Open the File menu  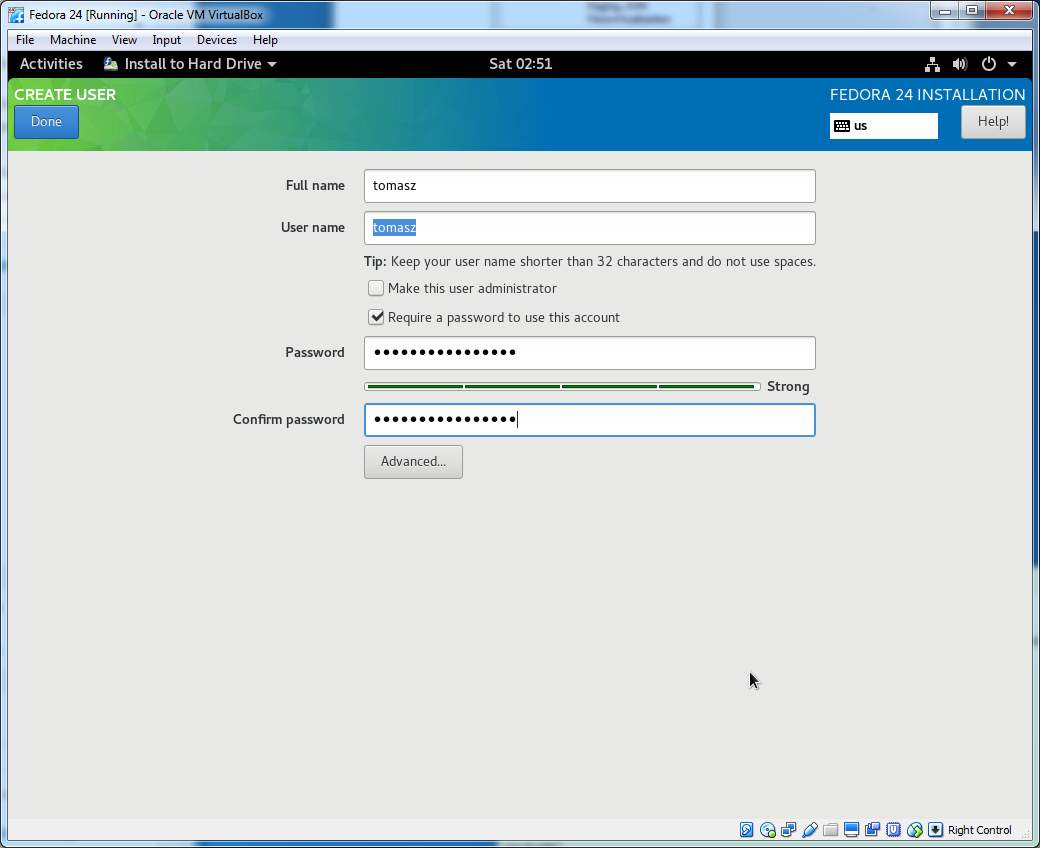(25, 40)
